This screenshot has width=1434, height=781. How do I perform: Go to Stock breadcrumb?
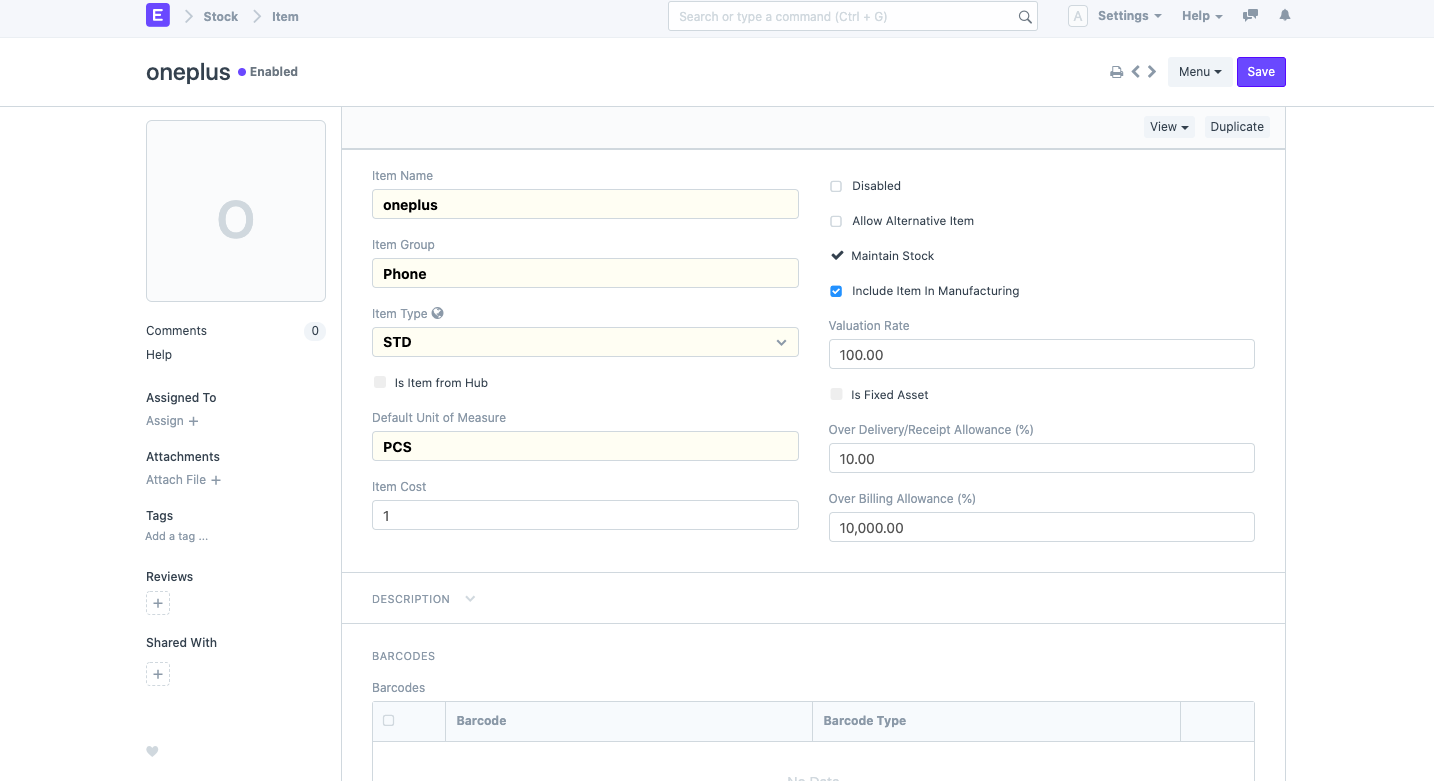tap(221, 16)
